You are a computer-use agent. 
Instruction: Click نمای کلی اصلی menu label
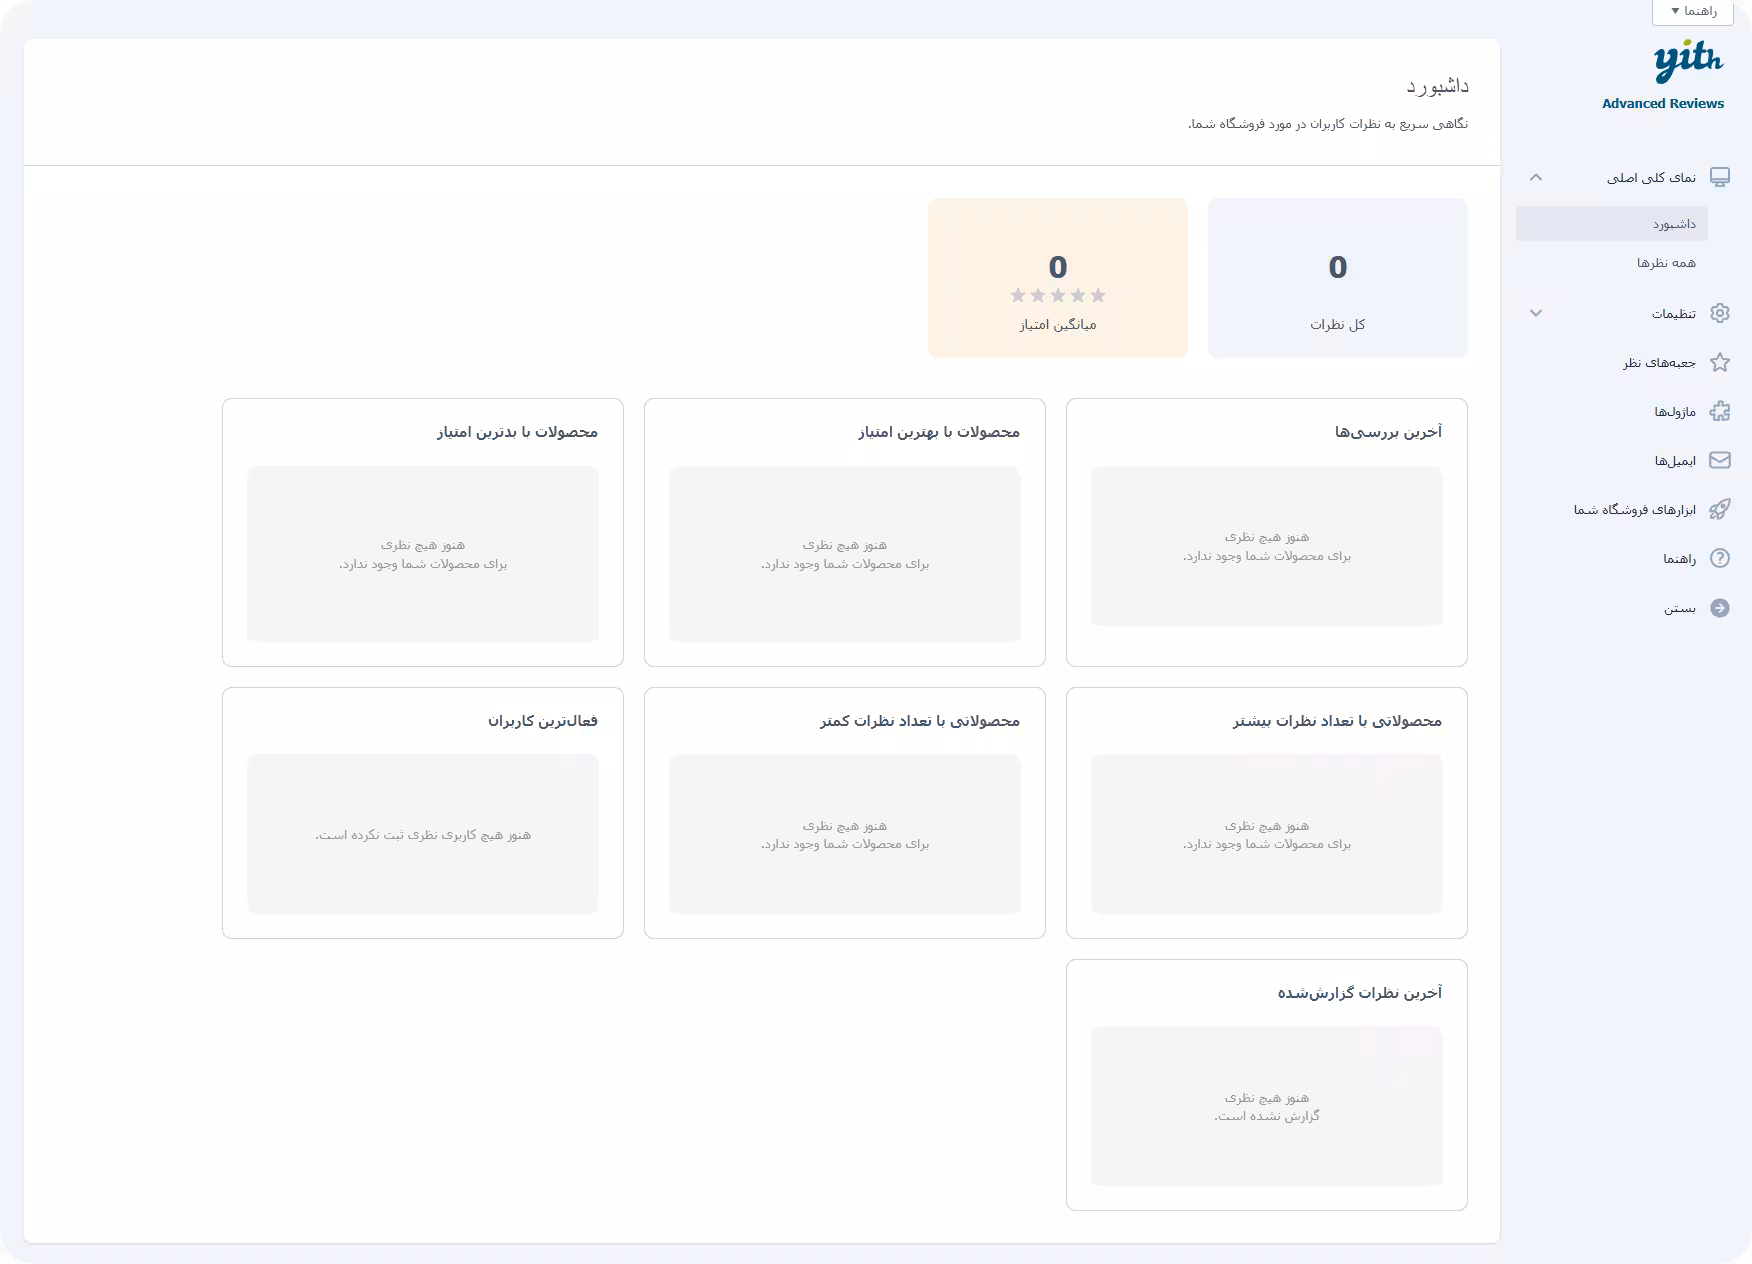click(x=1651, y=178)
